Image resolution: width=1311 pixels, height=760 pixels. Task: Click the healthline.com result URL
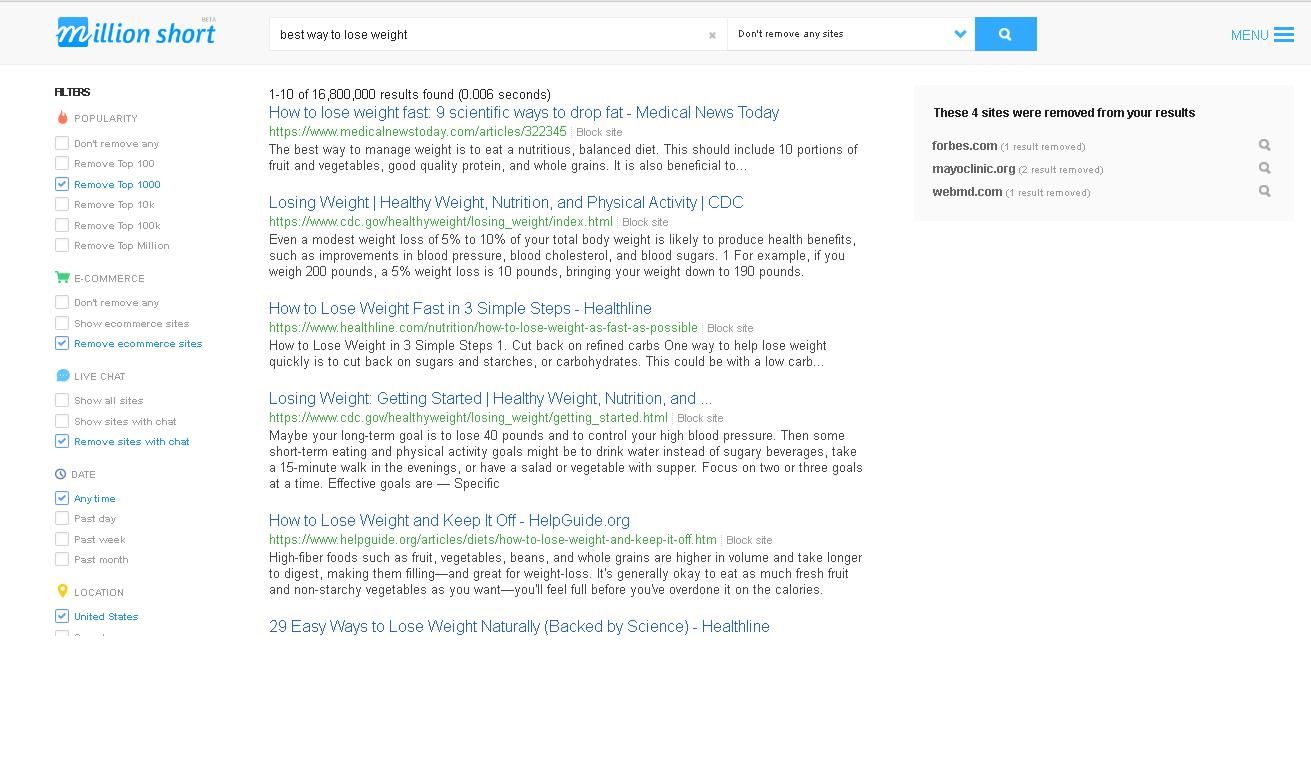click(483, 328)
